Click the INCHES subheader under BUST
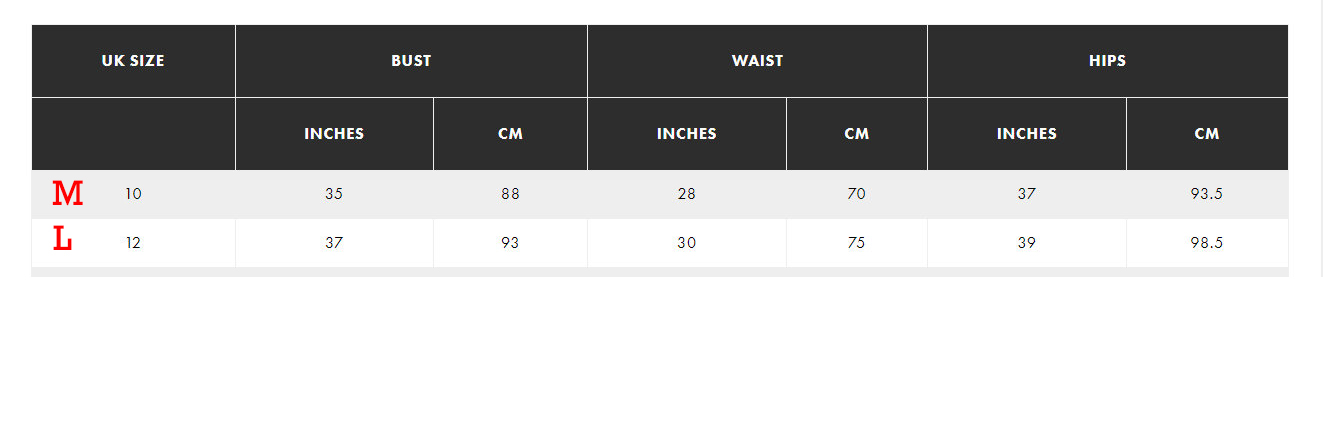 tap(334, 134)
